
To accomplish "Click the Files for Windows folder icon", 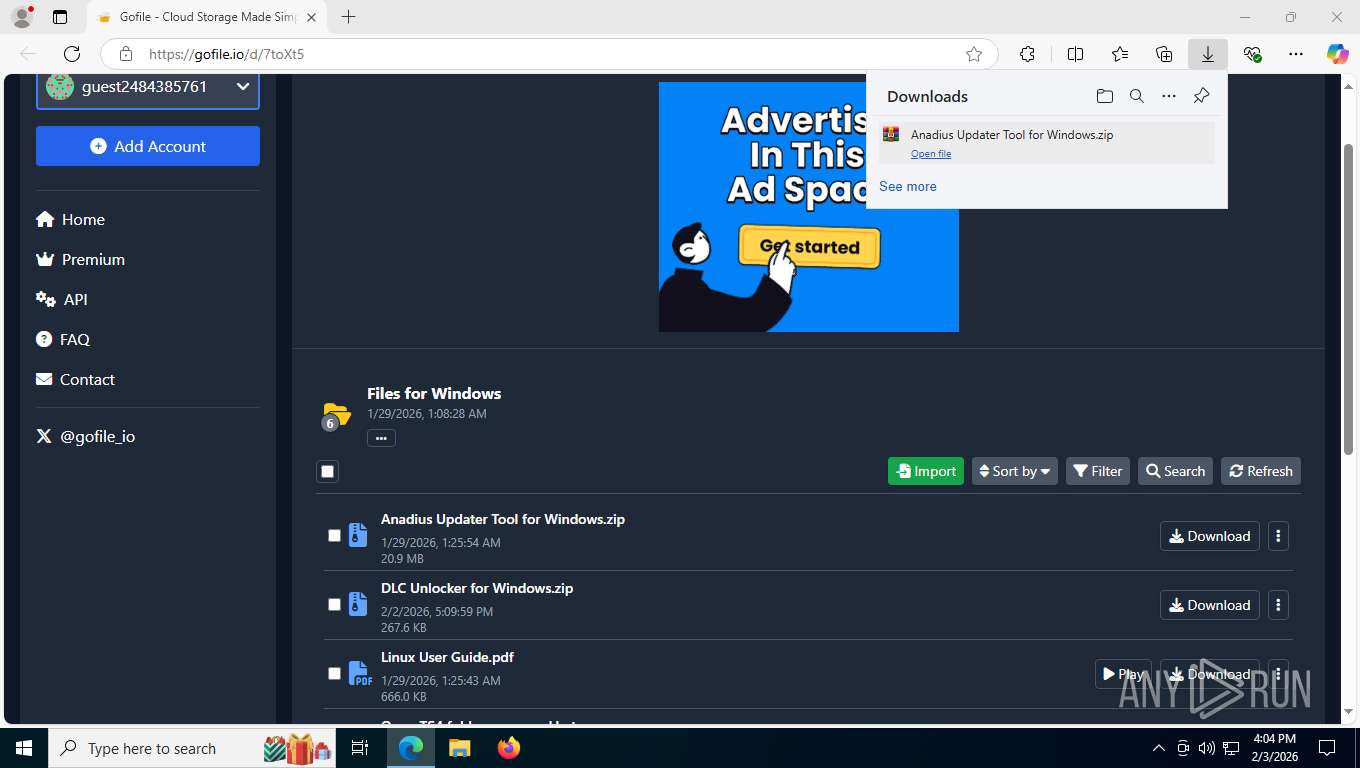I will tap(336, 414).
